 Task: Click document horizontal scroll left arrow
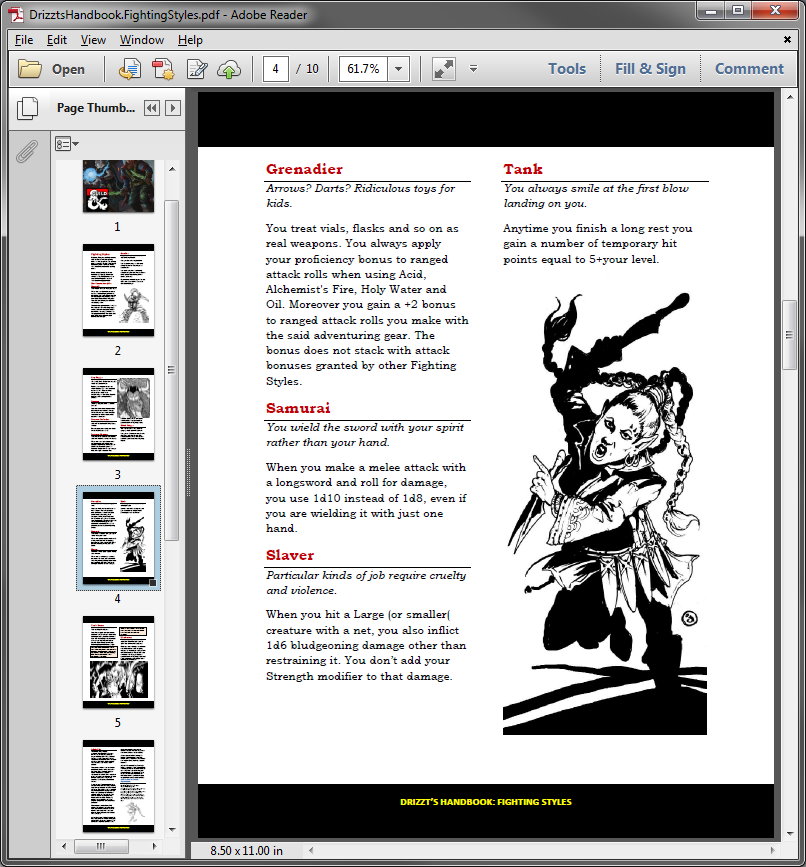click(312, 850)
